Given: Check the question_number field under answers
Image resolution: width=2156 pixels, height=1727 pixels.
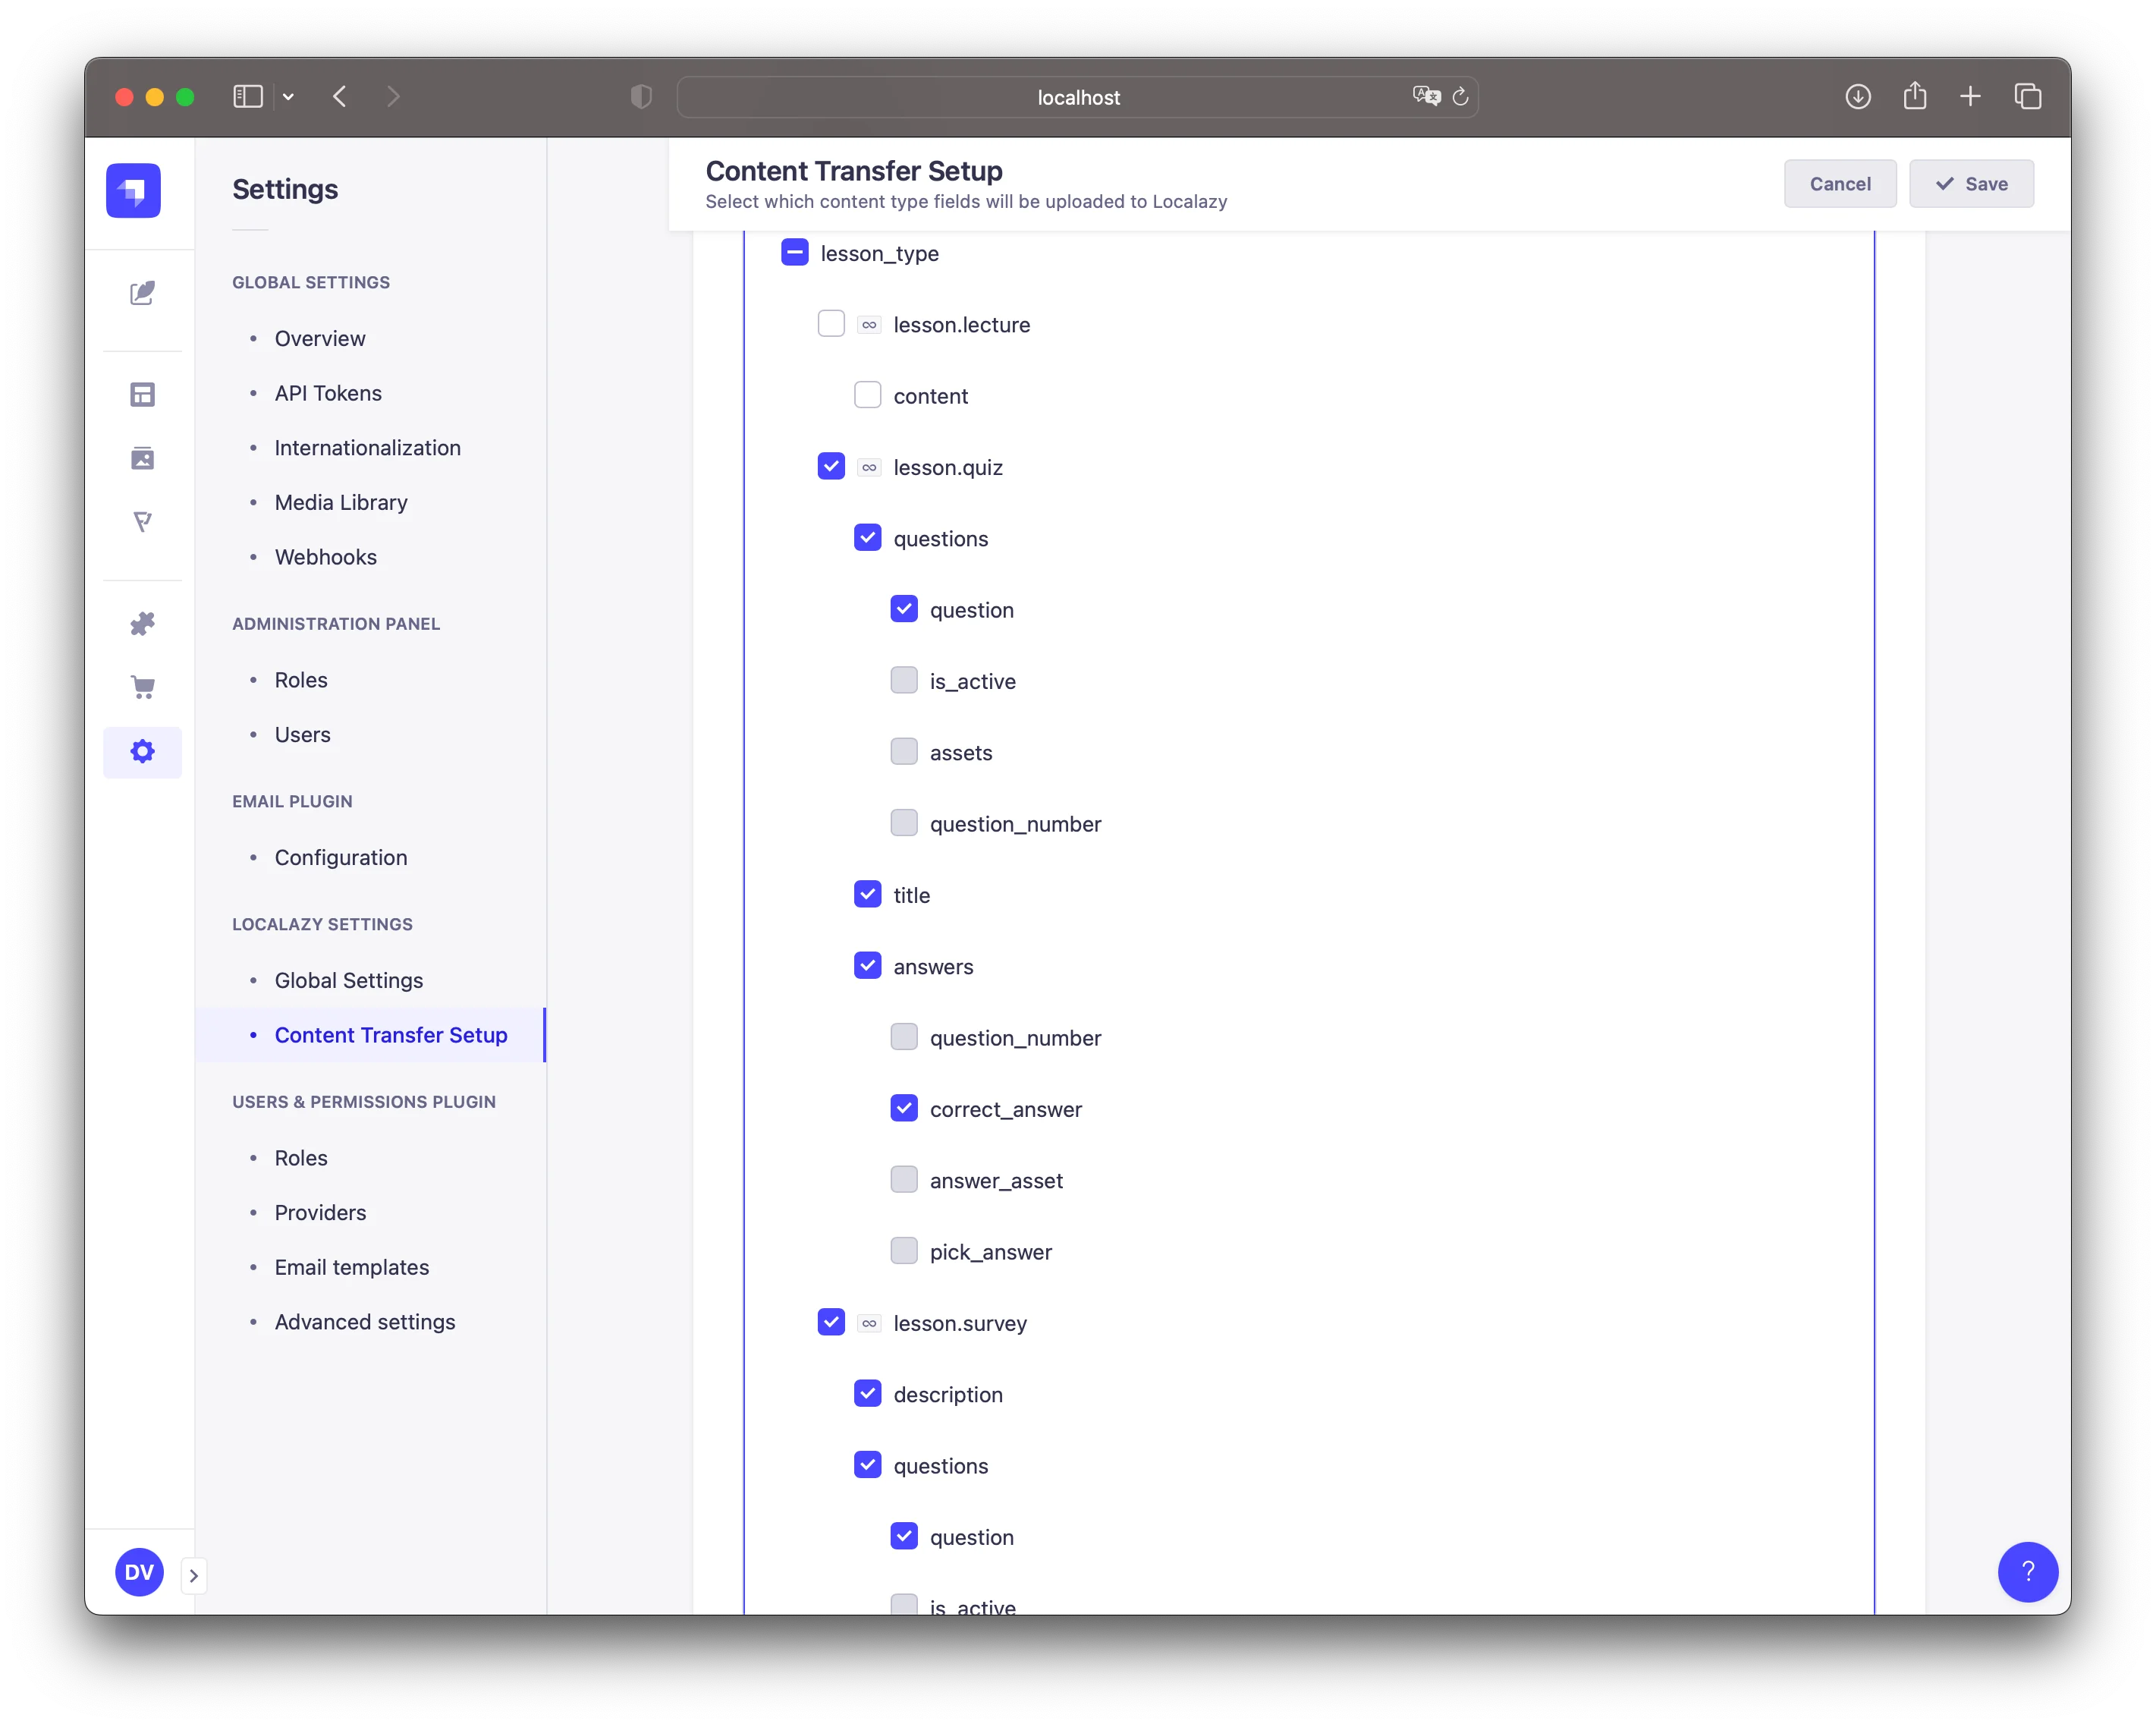Looking at the screenshot, I should (905, 1037).
